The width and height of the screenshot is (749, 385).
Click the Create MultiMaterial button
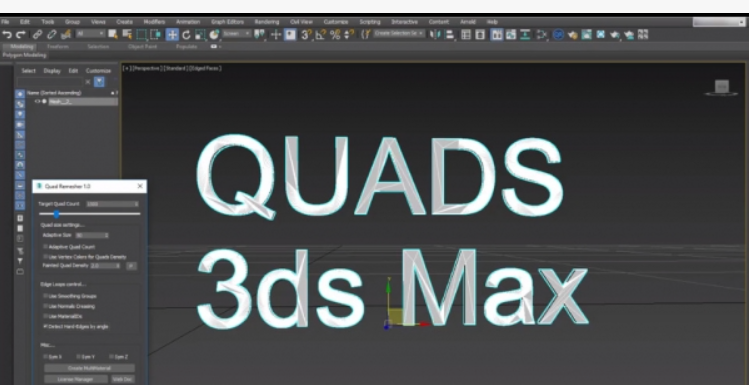pyautogui.click(x=89, y=368)
